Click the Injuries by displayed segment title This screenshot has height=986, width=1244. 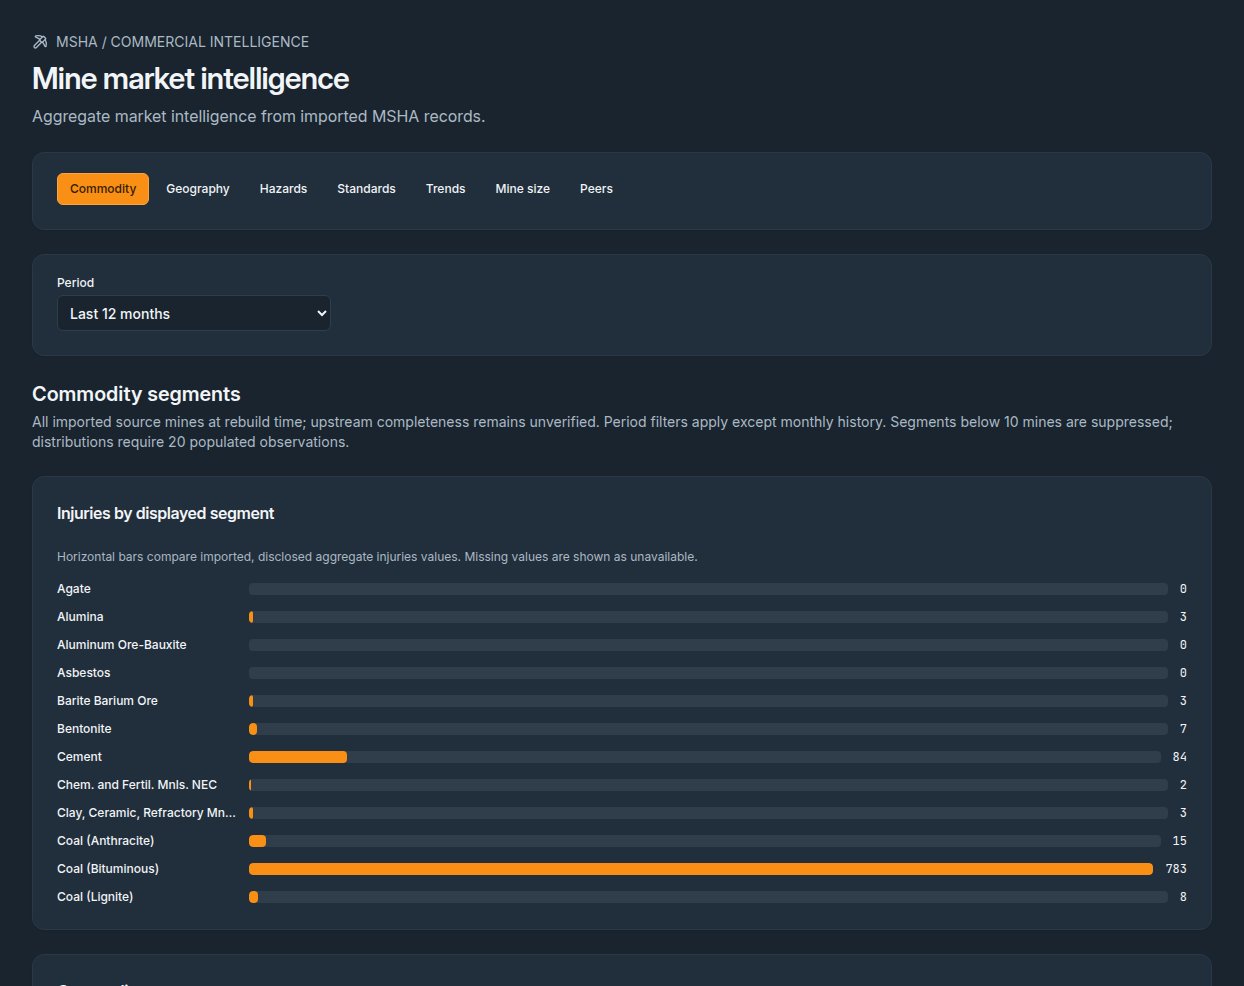click(x=166, y=513)
